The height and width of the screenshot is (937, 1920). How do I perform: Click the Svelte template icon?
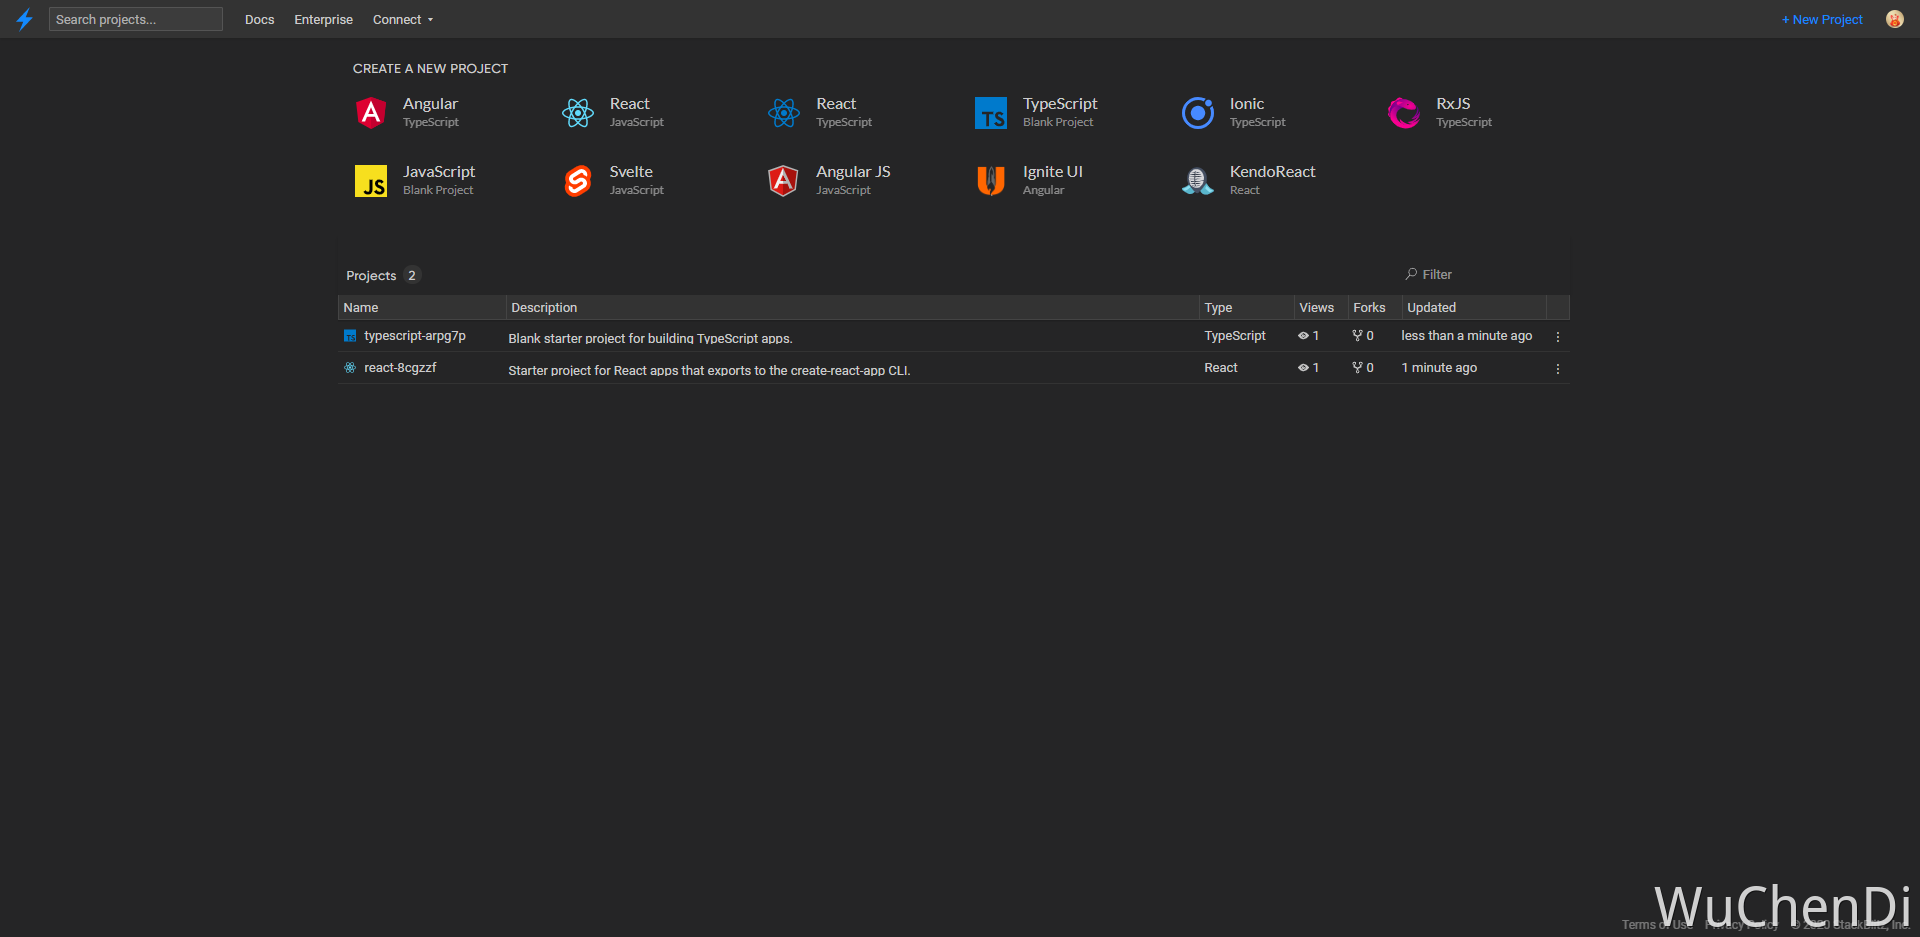[578, 181]
